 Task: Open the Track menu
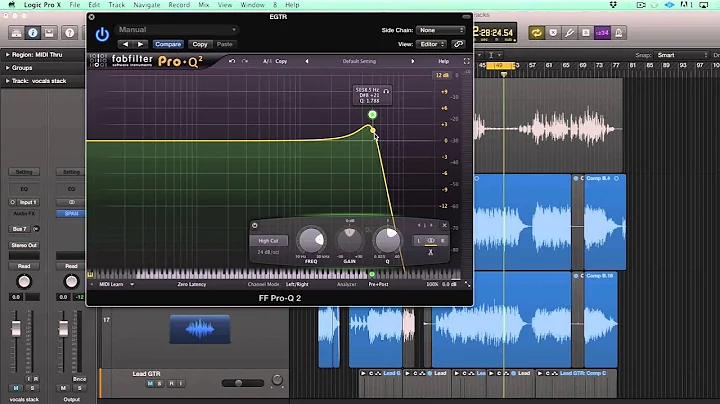pos(117,5)
